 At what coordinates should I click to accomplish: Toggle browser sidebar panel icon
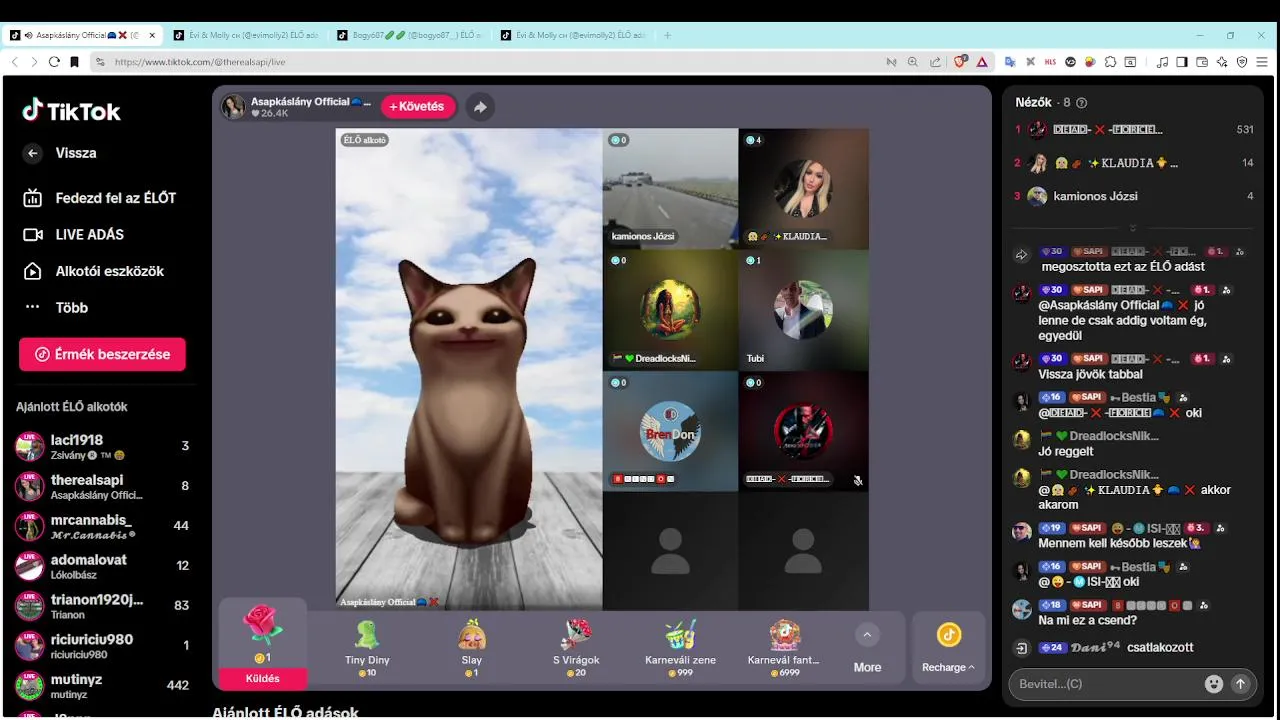(x=1182, y=62)
